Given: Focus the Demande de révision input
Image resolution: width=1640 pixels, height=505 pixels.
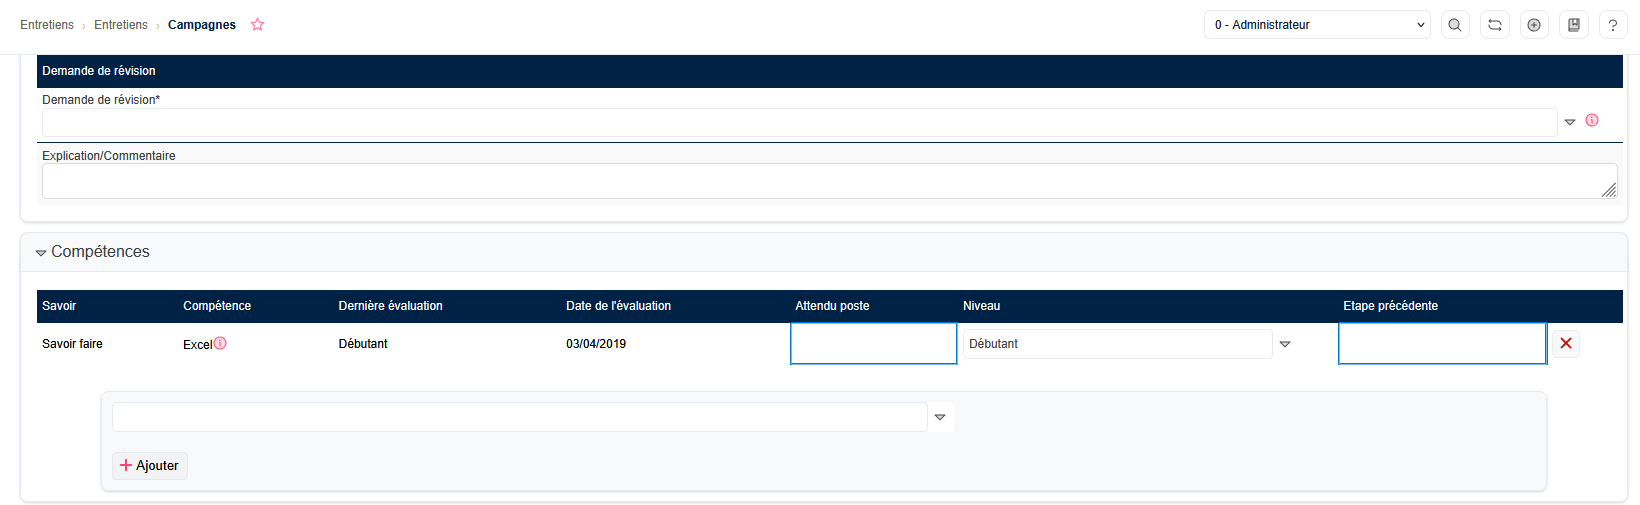Looking at the screenshot, I should click(799, 122).
